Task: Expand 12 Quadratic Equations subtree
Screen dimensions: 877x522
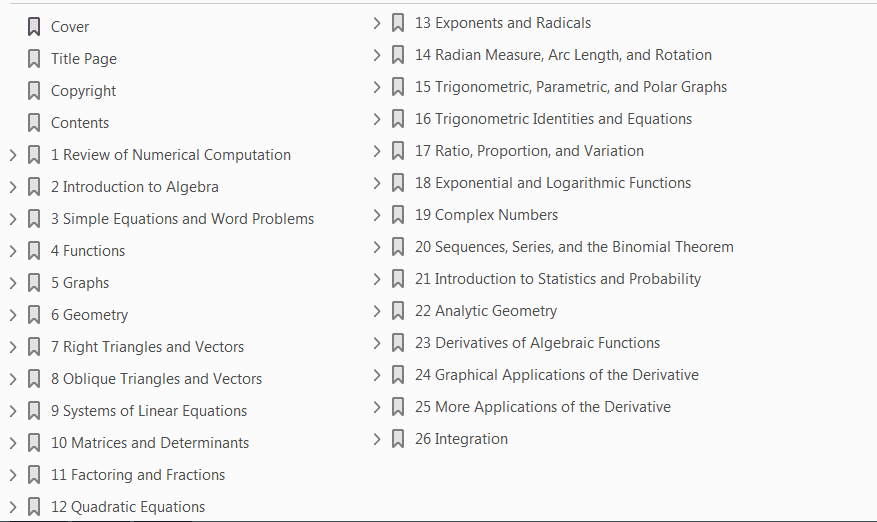Action: point(13,507)
